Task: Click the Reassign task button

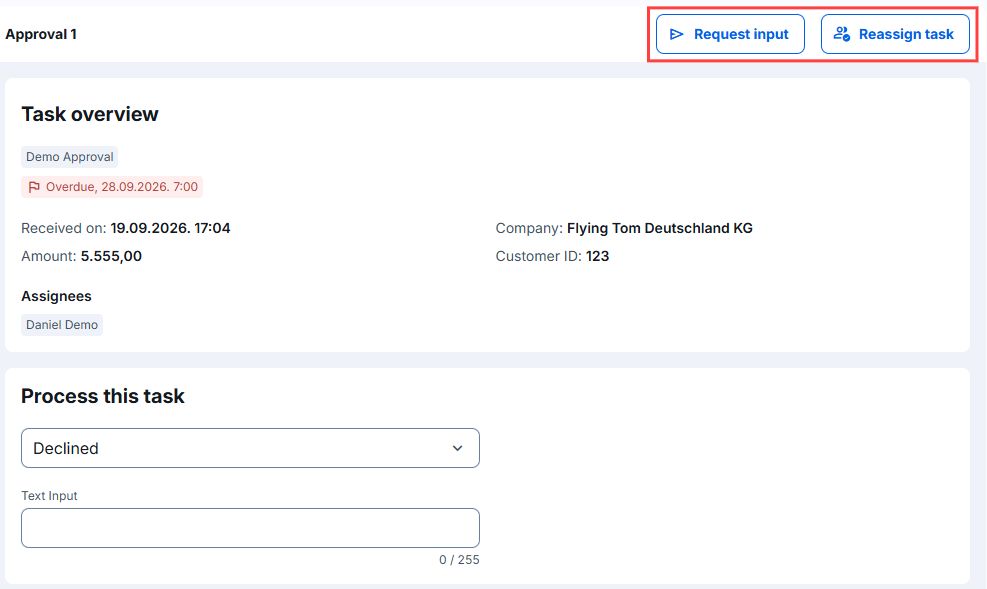Action: tap(895, 34)
